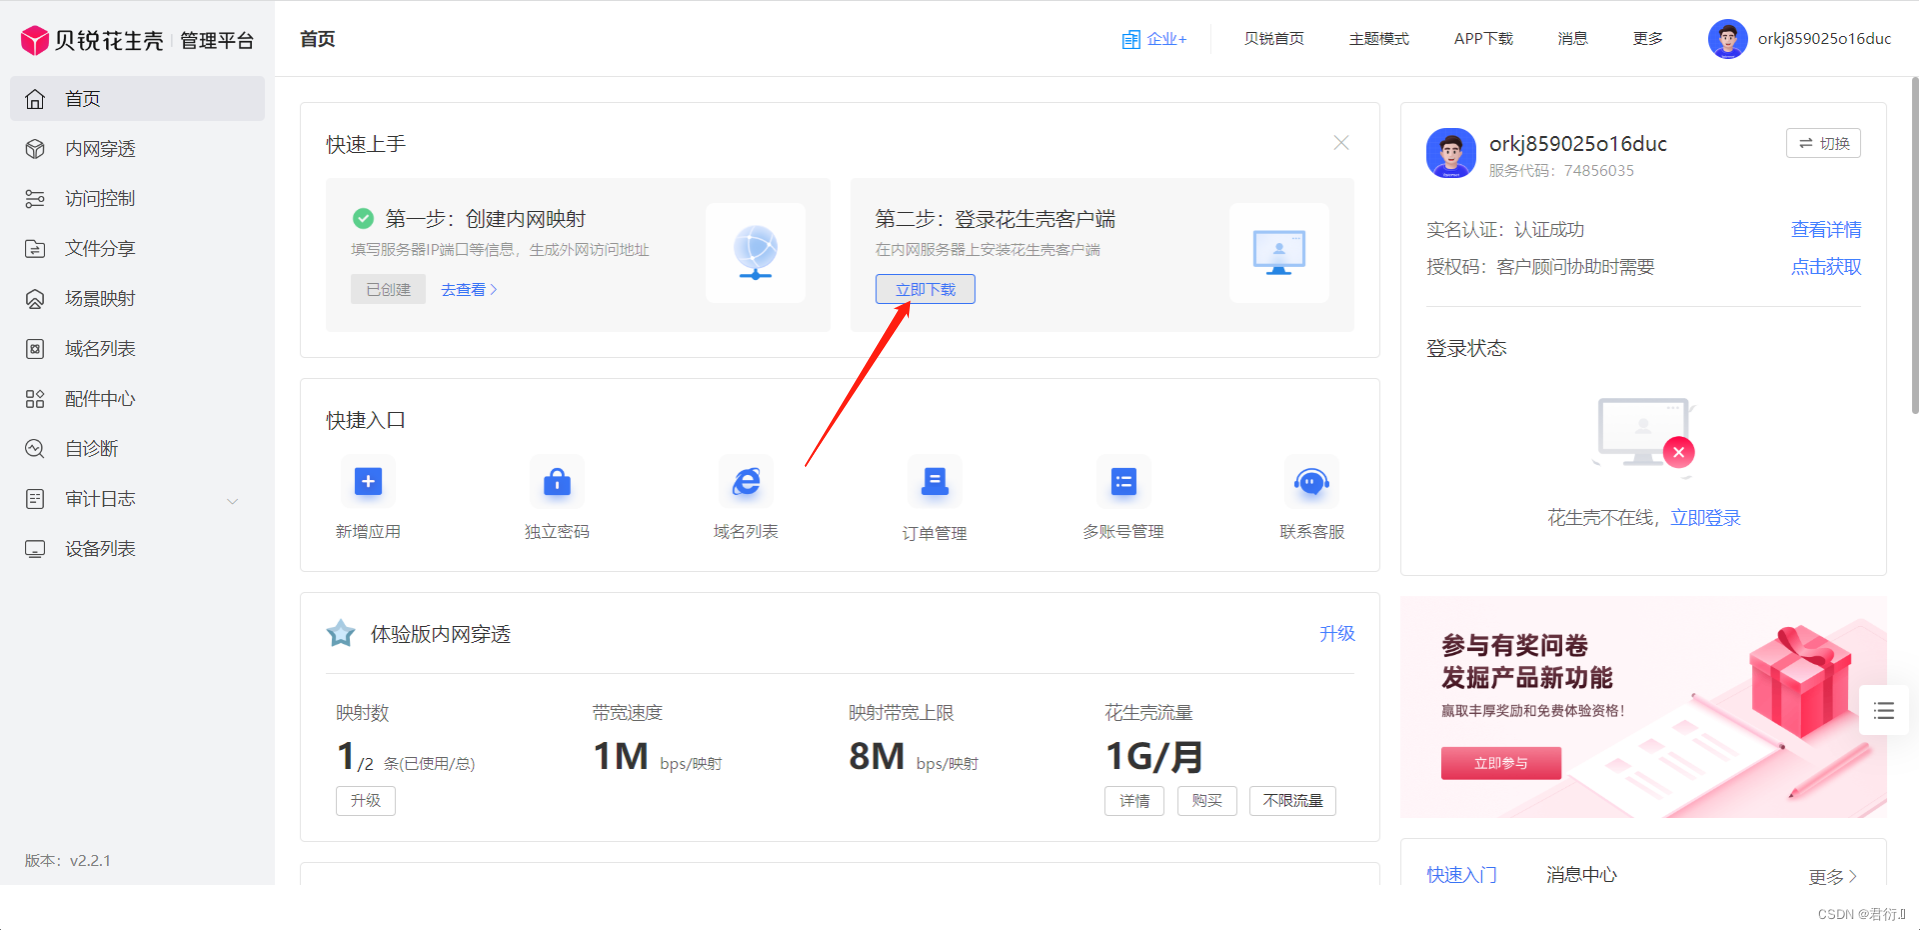The image size is (1920, 930).
Task: Click the 审计日志 sidebar icon
Action: (x=35, y=499)
